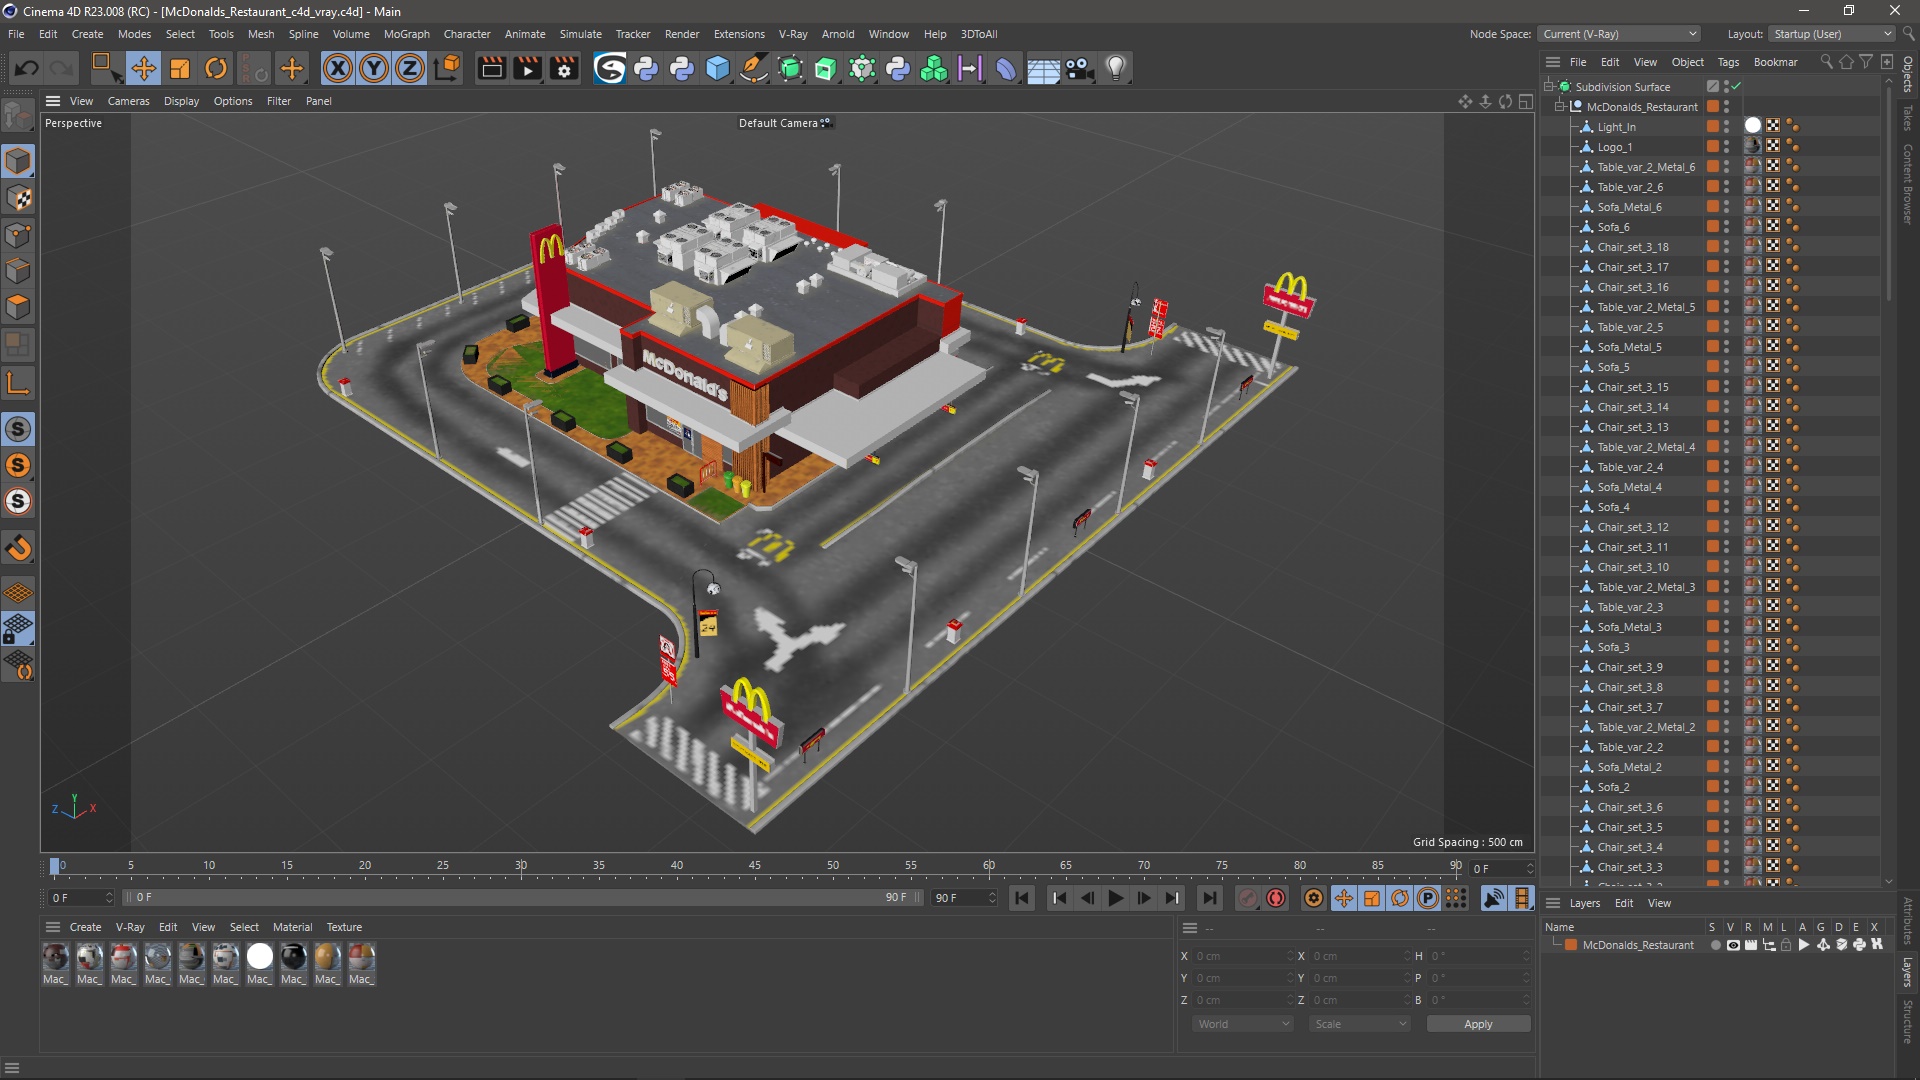1920x1080 pixels.
Task: Click Play Forwards button
Action: coord(1115,898)
